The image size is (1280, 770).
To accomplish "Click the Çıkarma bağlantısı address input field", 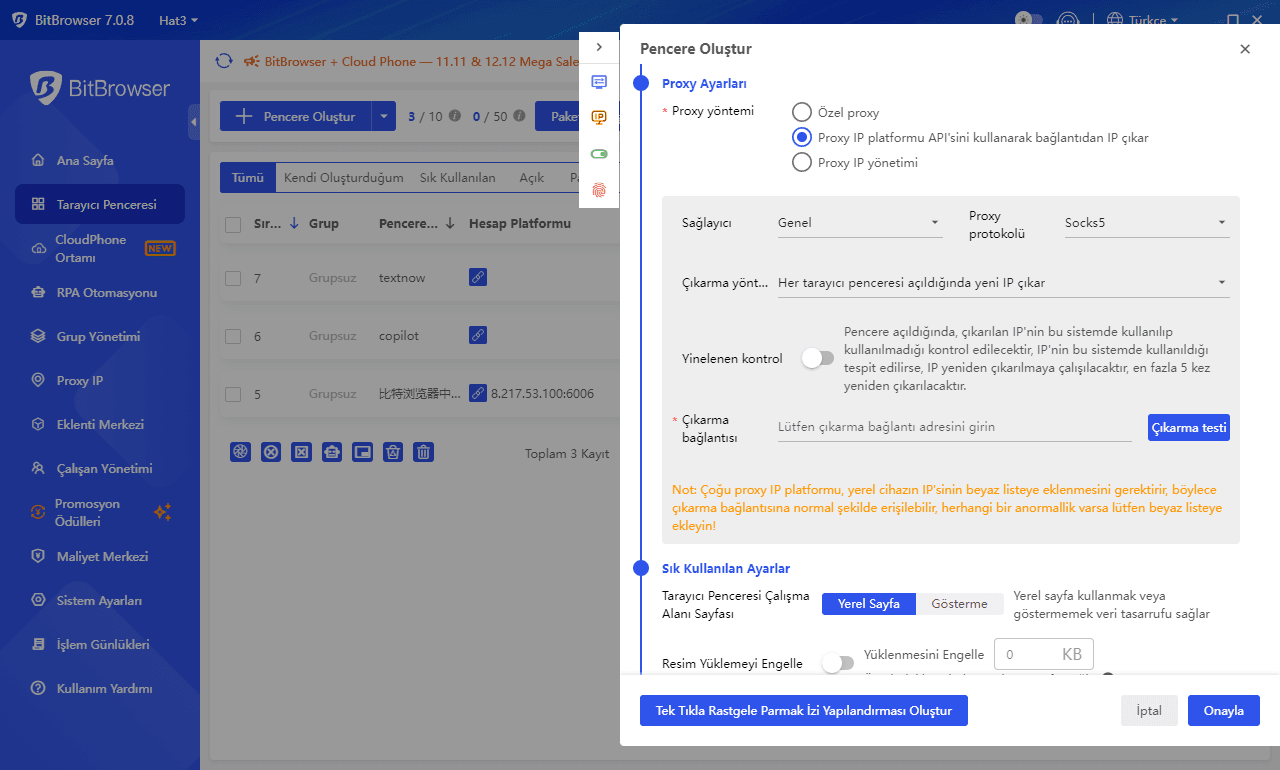I will 953,427.
